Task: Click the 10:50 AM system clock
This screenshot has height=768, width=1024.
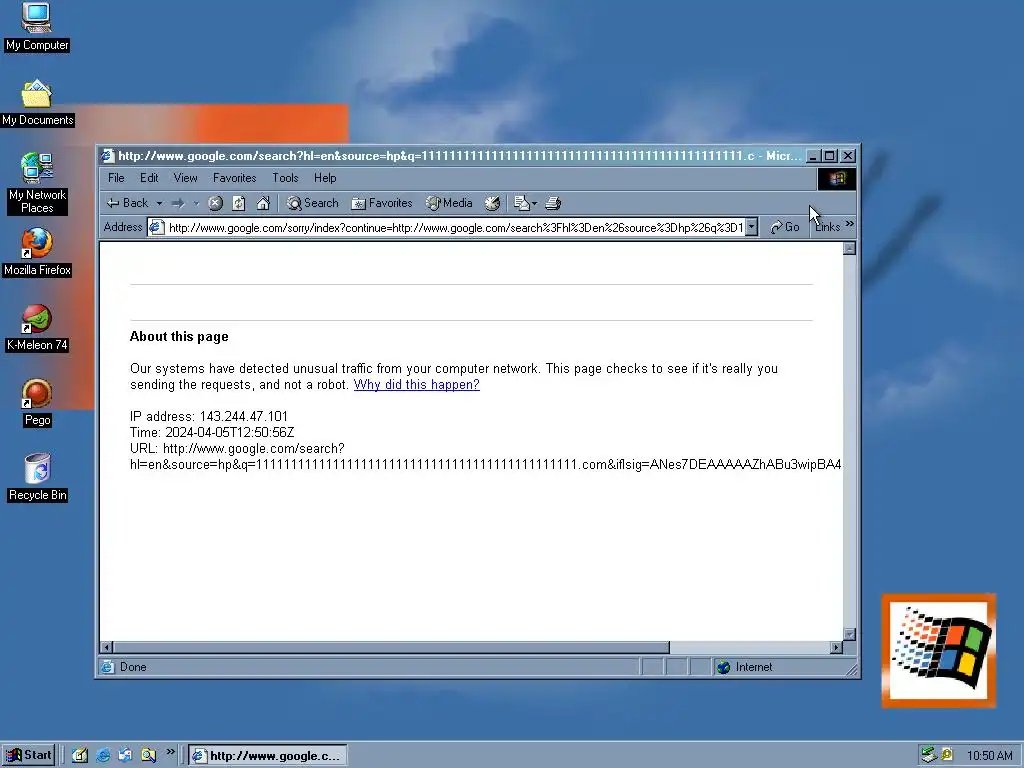Action: click(989, 756)
